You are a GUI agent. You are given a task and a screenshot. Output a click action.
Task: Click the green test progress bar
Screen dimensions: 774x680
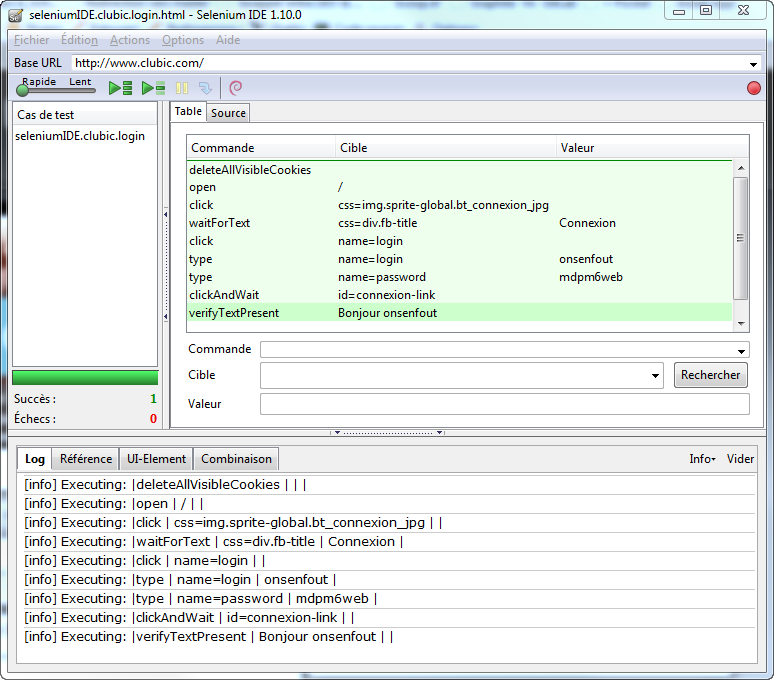[85, 378]
